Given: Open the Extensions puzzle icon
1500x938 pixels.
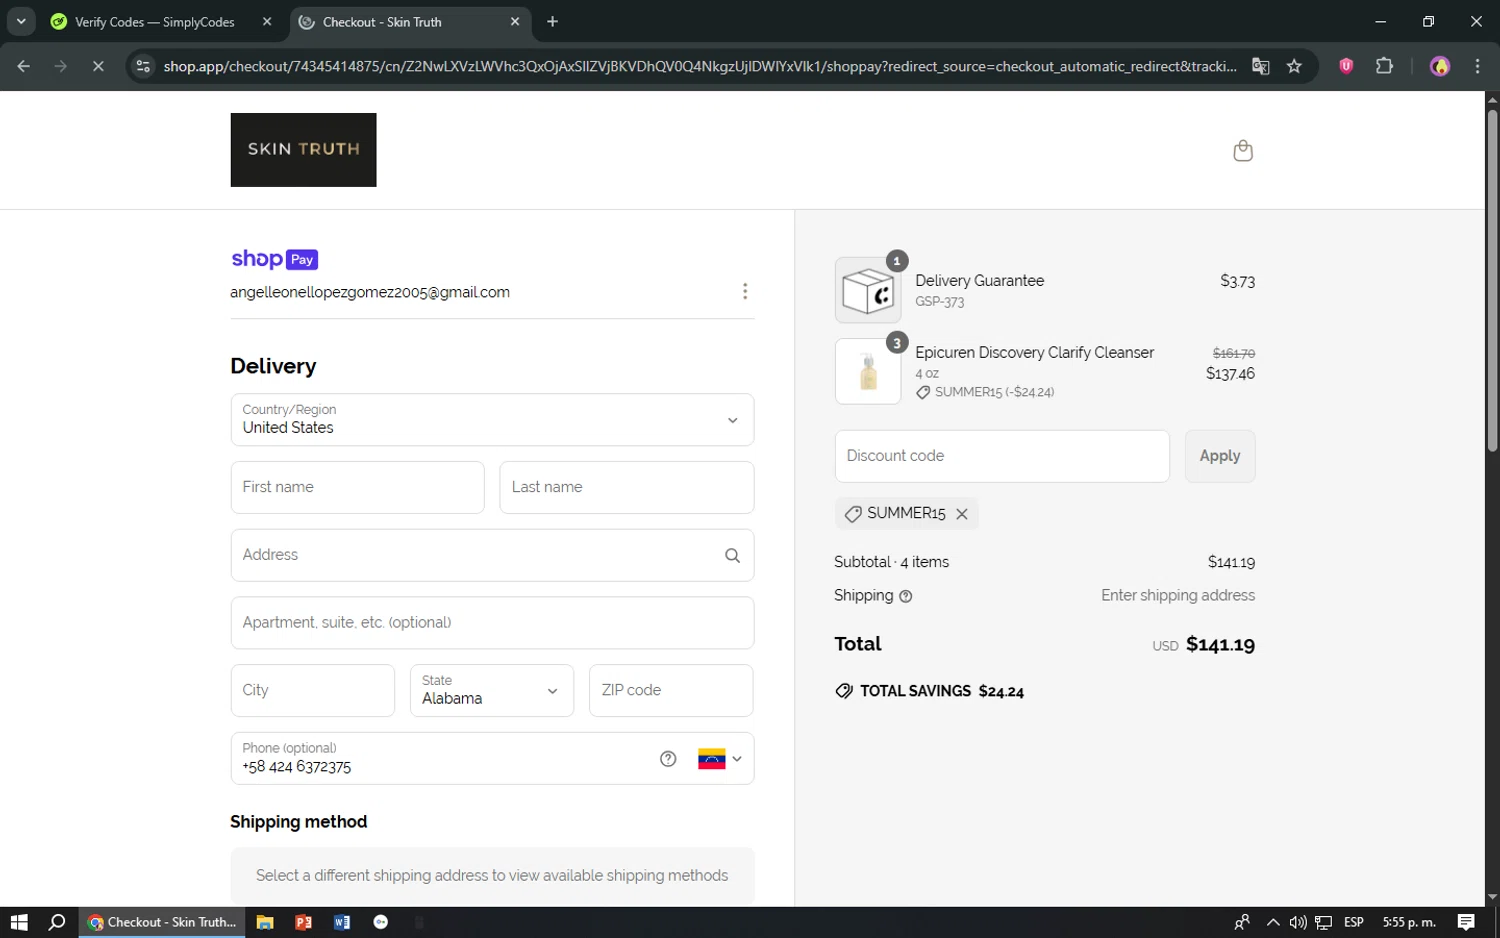Looking at the screenshot, I should tap(1384, 66).
